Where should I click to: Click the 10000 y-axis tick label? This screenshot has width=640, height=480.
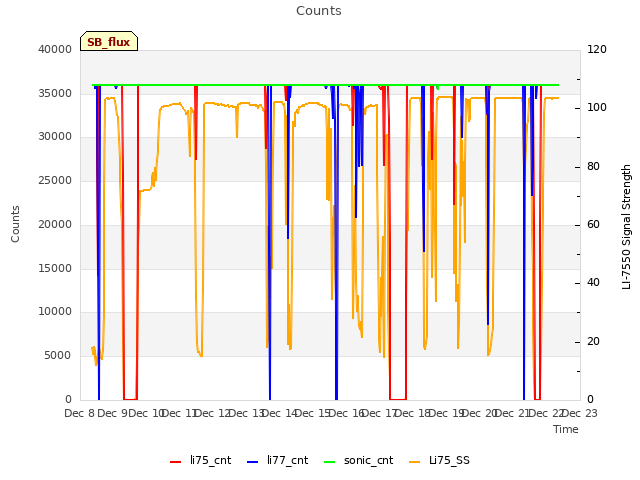(x=55, y=312)
